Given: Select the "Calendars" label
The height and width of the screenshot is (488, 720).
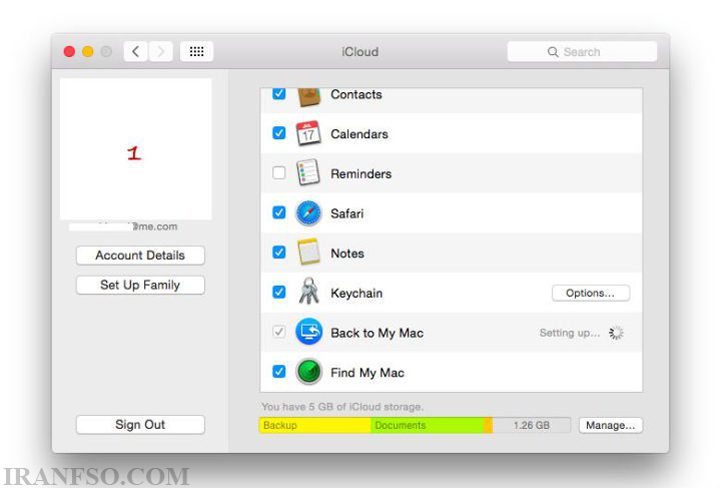Looking at the screenshot, I should coord(359,134).
